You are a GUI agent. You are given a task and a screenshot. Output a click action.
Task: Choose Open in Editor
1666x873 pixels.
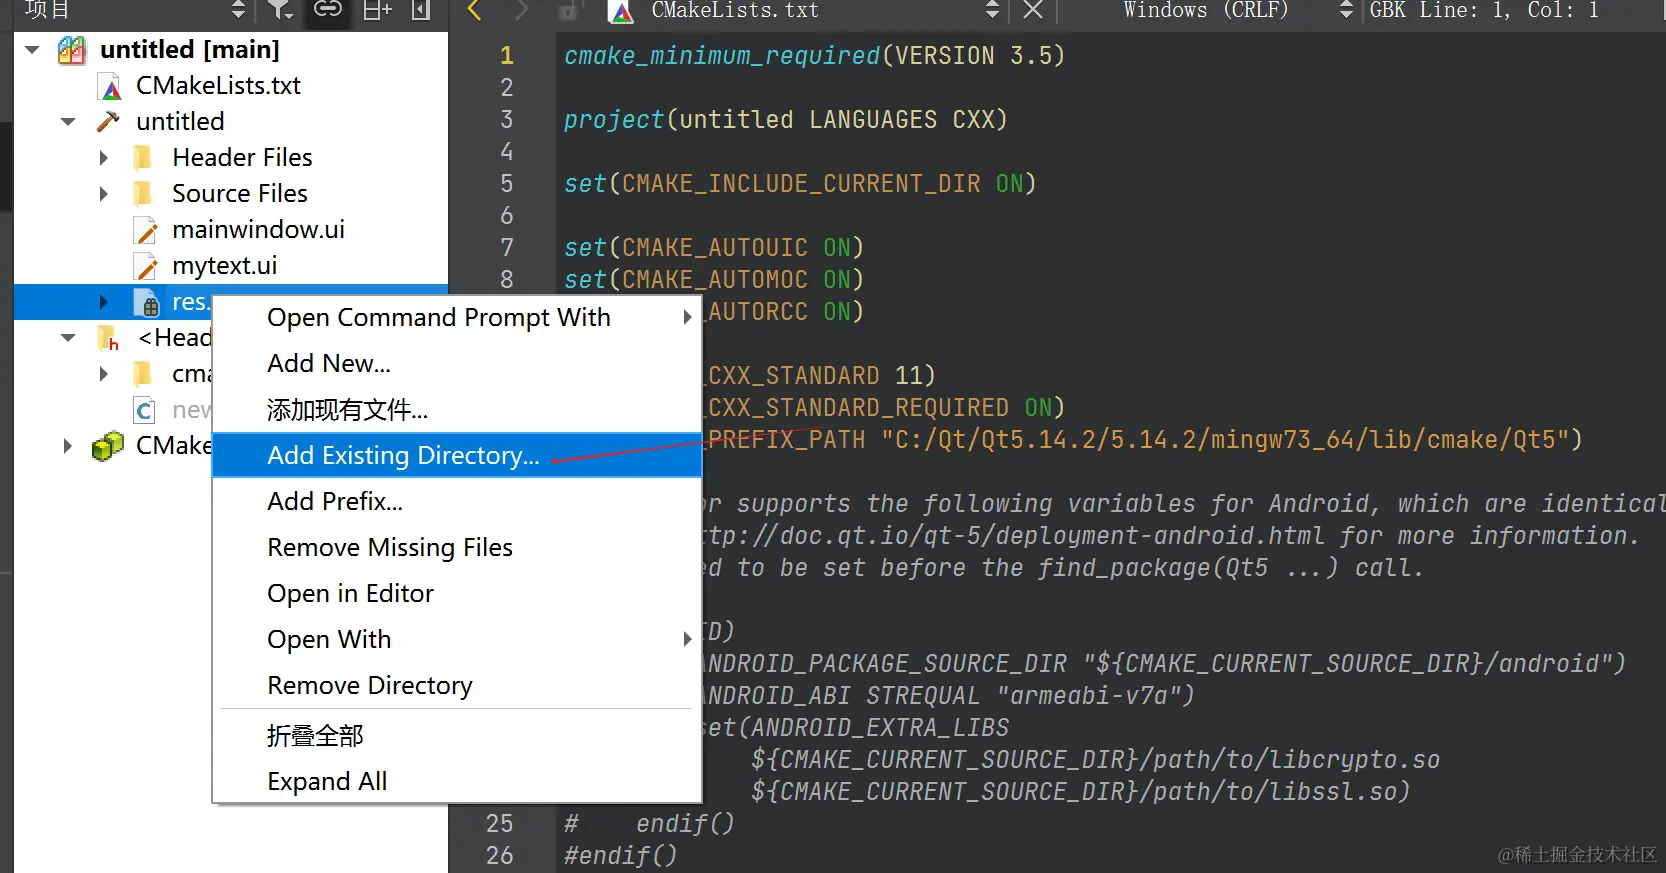(457, 593)
